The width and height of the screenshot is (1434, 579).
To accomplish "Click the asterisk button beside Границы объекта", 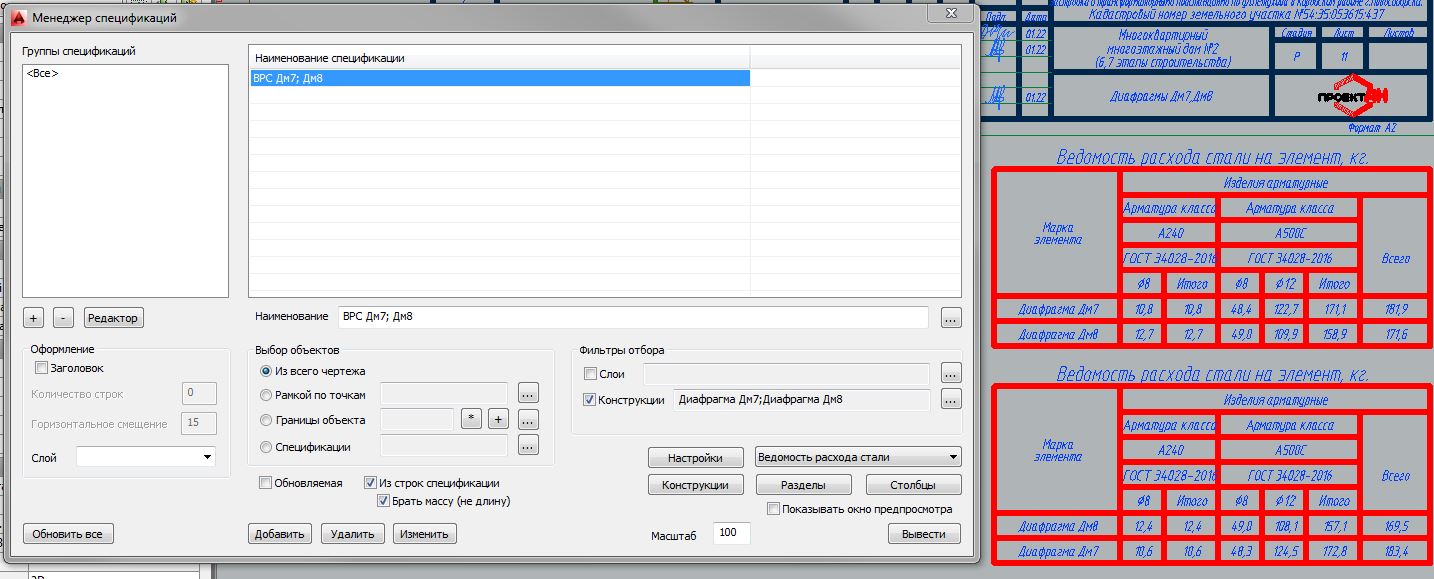I will click(x=471, y=420).
